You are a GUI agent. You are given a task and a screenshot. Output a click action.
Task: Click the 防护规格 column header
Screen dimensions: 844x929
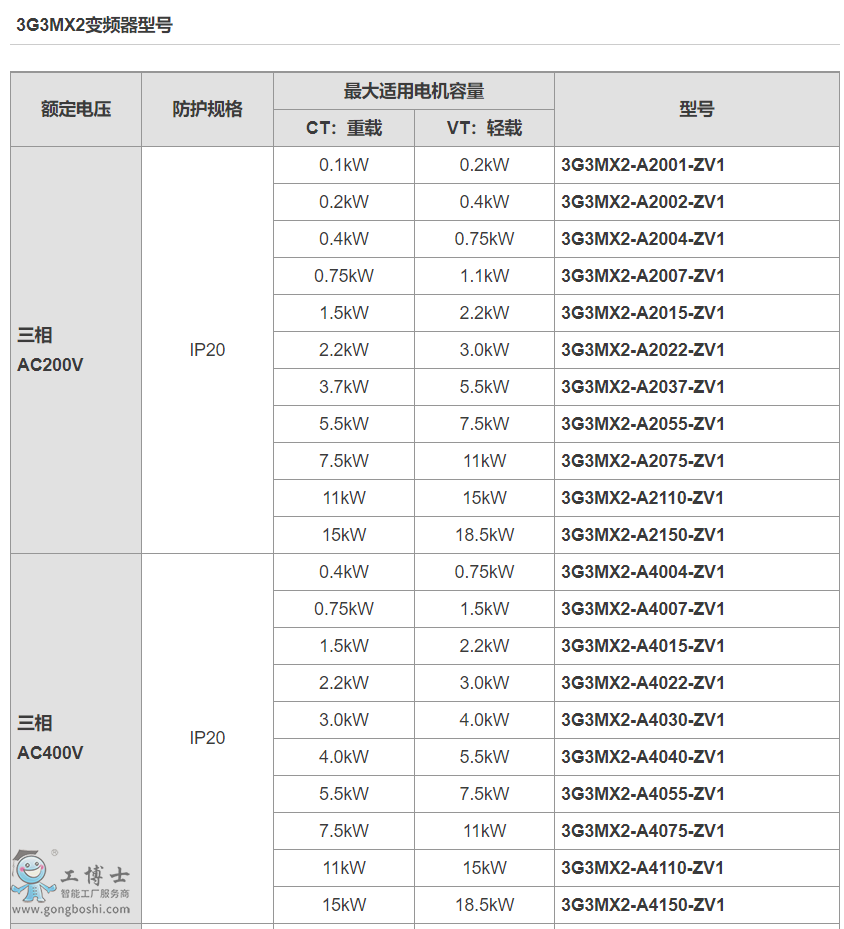coord(207,109)
